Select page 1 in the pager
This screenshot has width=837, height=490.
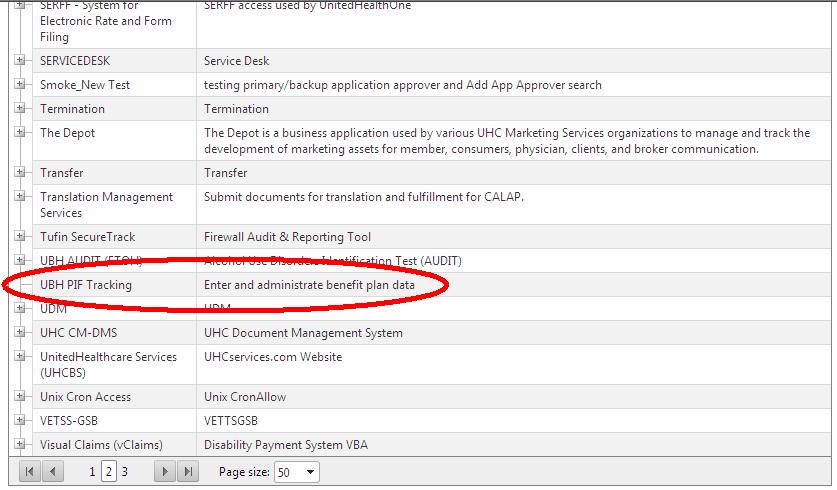pyautogui.click(x=92, y=472)
